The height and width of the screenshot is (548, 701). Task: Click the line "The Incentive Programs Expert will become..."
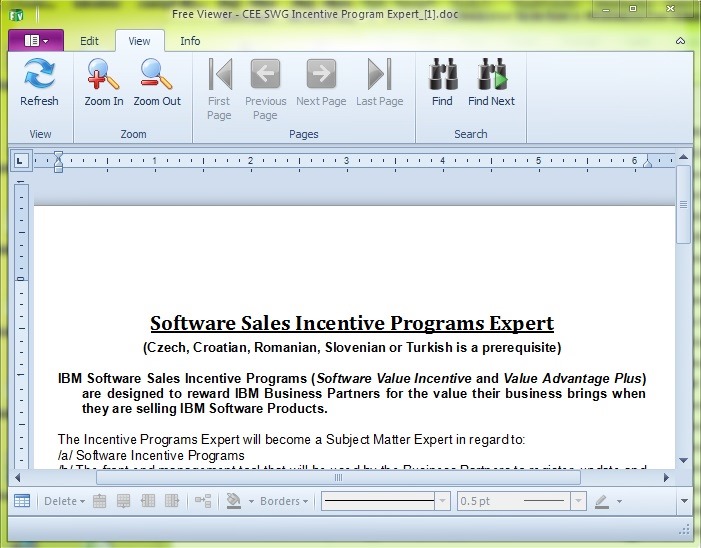(x=291, y=440)
